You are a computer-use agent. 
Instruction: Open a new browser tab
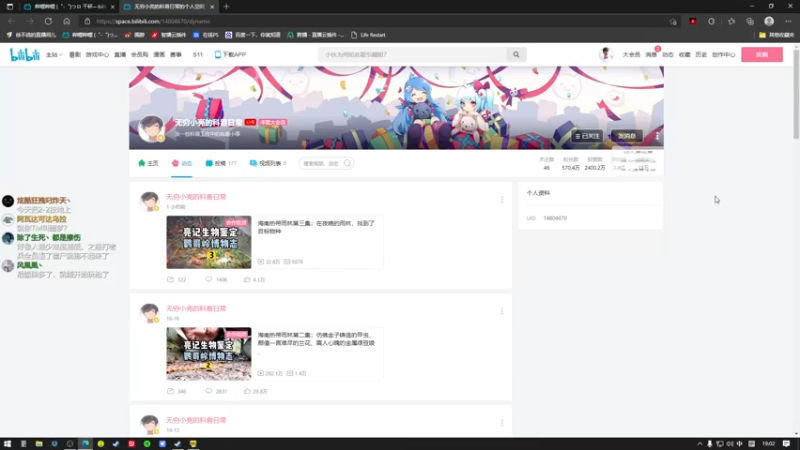[227, 7]
